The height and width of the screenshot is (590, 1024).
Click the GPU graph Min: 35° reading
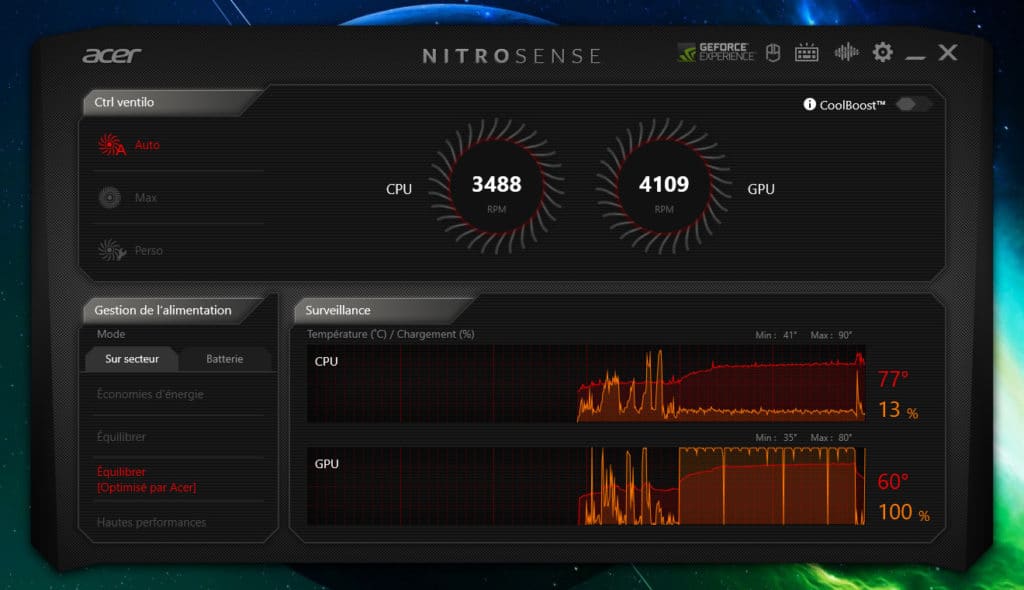coord(776,438)
